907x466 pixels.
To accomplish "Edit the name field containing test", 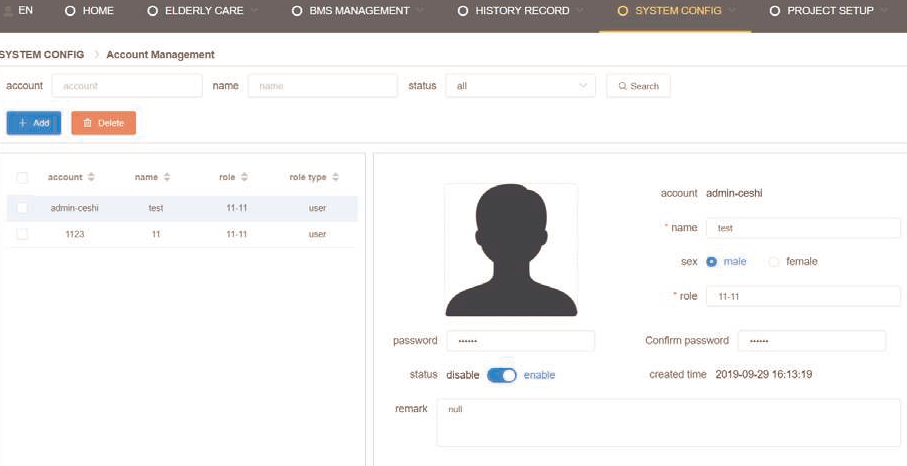I will [803, 228].
